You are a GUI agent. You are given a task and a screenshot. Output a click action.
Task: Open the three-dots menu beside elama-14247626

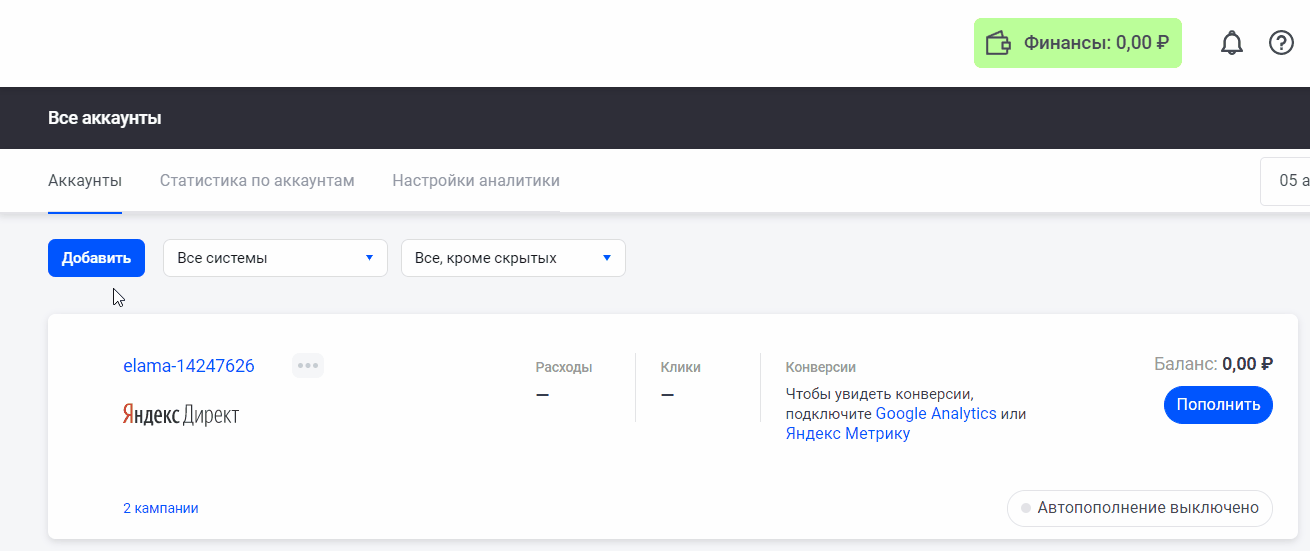[308, 366]
